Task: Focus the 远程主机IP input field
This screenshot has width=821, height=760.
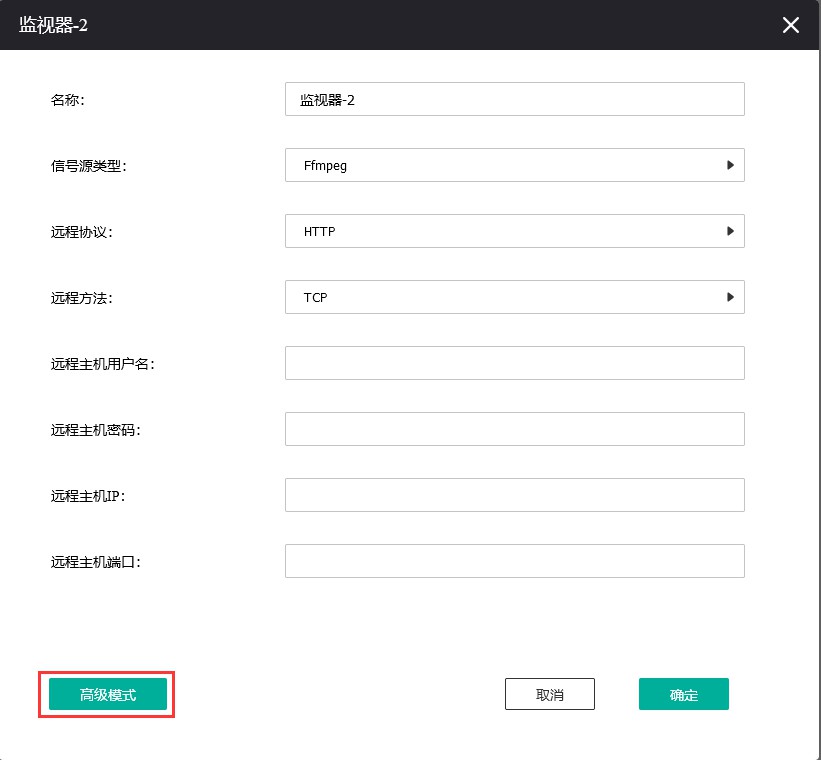Action: tap(514, 495)
